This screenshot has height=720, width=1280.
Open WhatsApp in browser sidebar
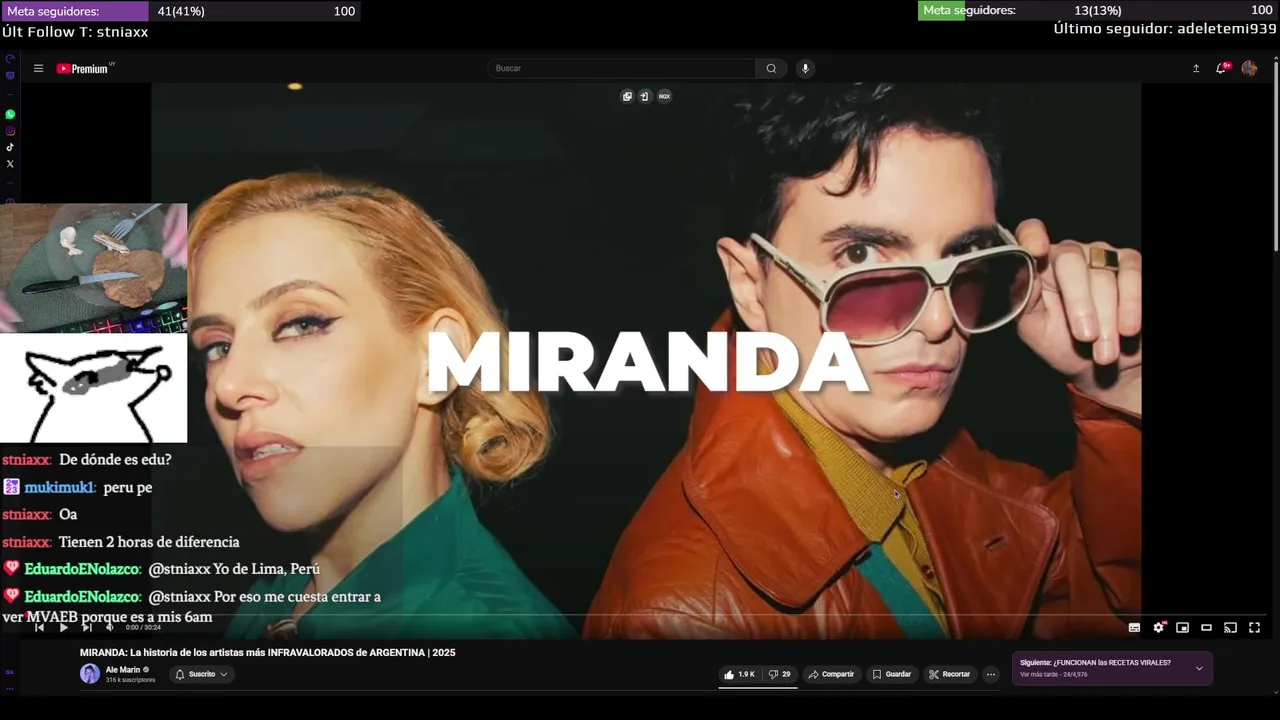(10, 115)
